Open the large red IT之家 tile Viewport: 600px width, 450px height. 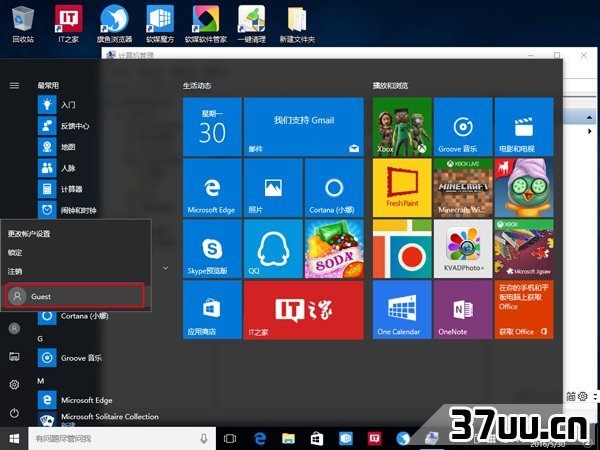(304, 310)
